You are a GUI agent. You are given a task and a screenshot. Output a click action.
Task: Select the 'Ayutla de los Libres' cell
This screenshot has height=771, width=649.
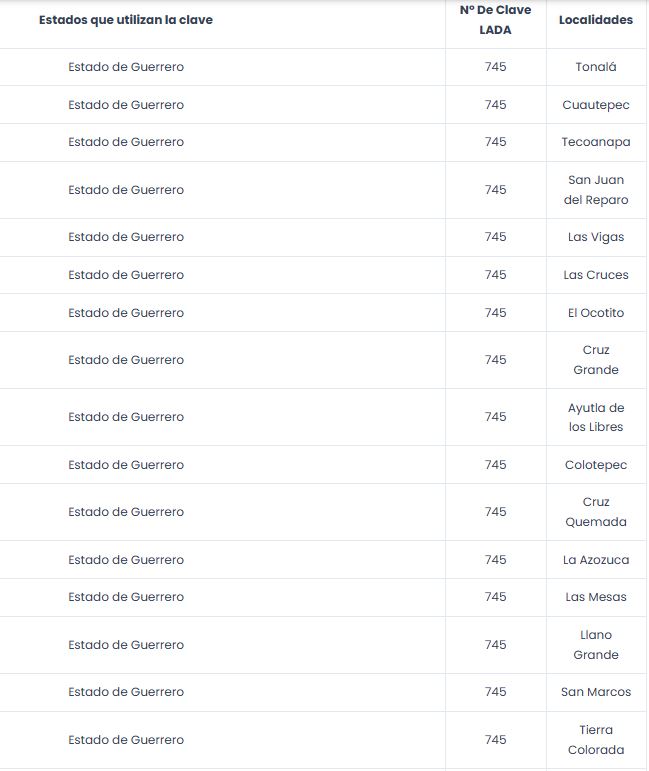pyautogui.click(x=596, y=417)
